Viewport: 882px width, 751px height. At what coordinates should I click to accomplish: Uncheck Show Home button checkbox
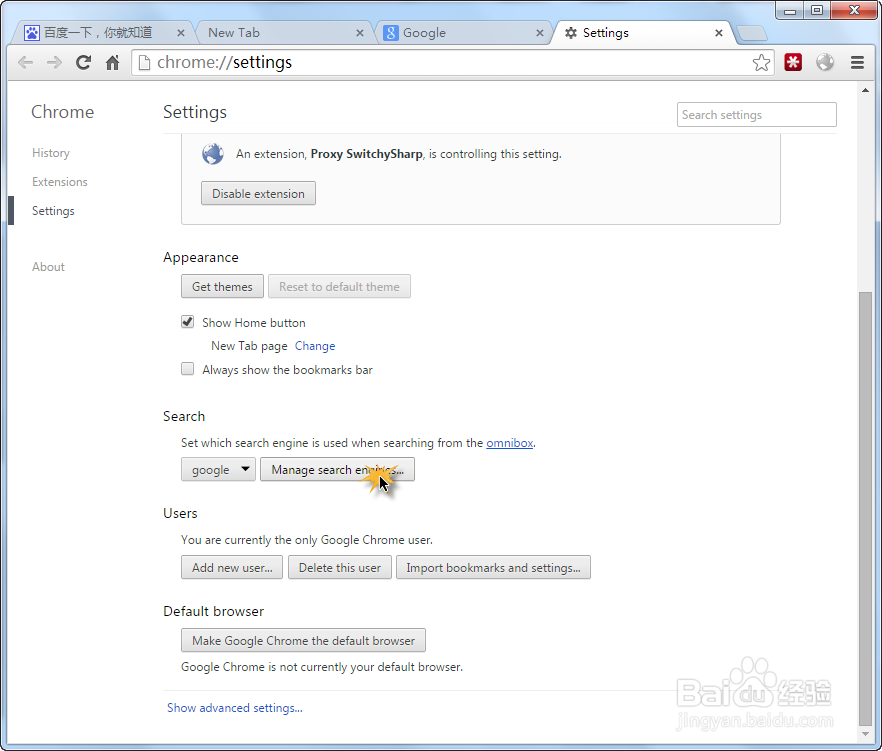pyautogui.click(x=187, y=322)
